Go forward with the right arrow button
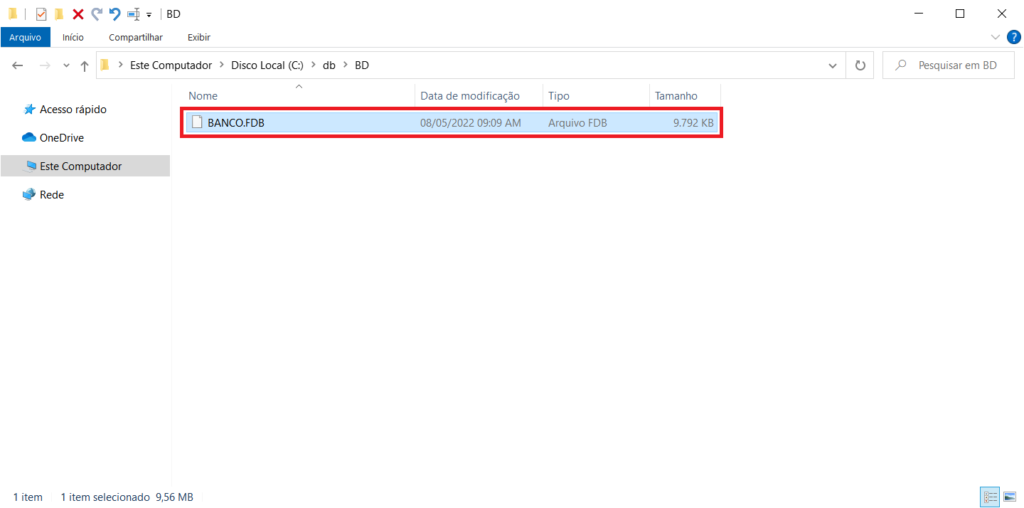1024x508 pixels. tap(44, 66)
